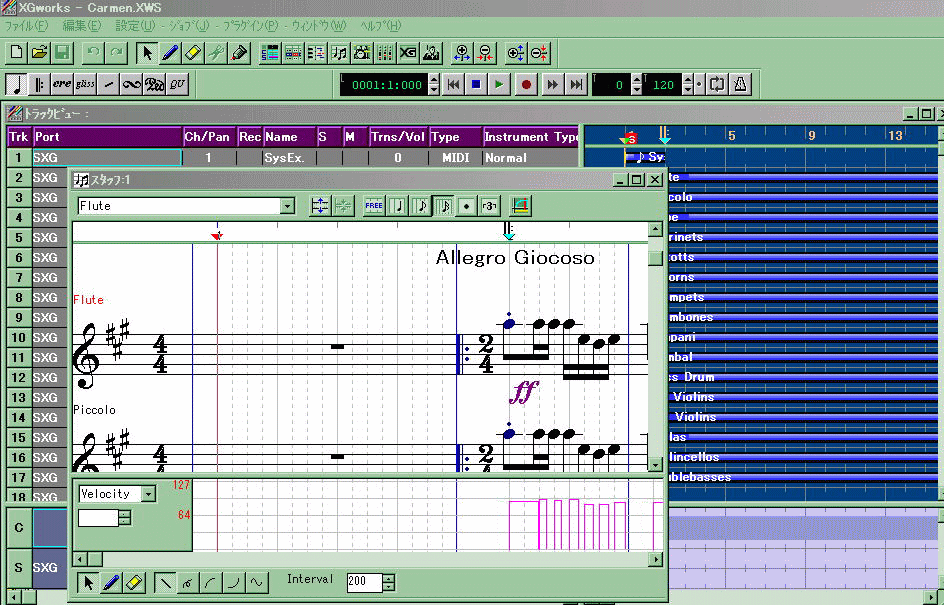Viewport: 944px width, 605px height.
Task: Undo the last edit
Action: coord(93,53)
